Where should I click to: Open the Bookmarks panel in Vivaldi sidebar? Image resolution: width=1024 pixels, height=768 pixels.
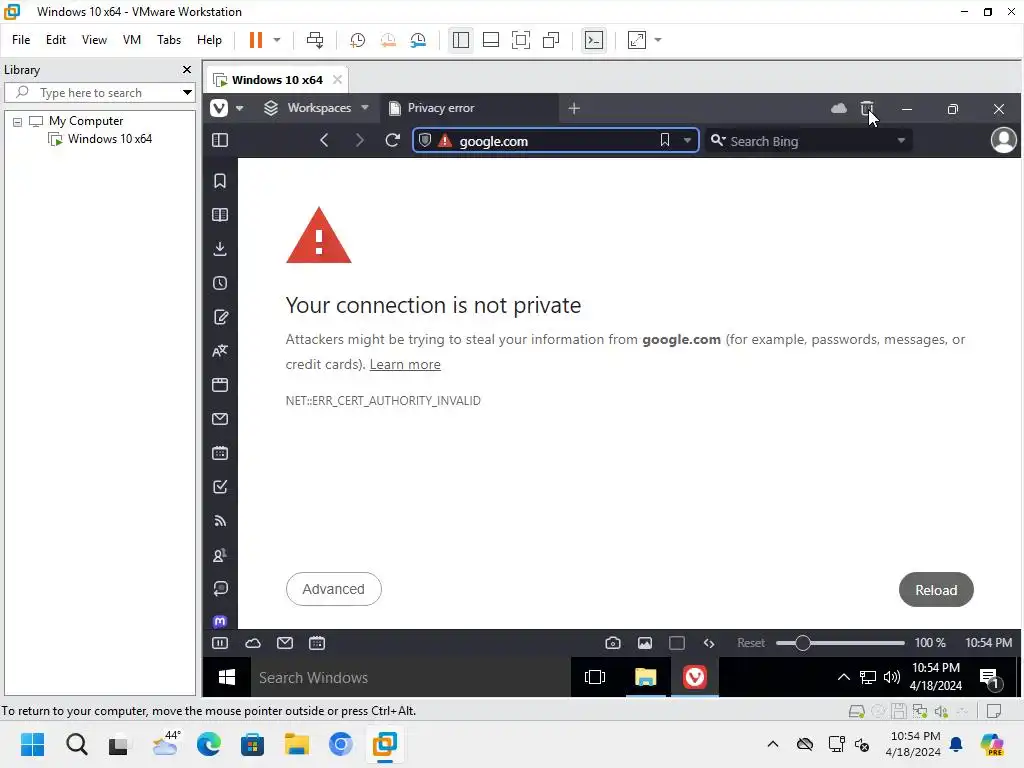(x=220, y=181)
